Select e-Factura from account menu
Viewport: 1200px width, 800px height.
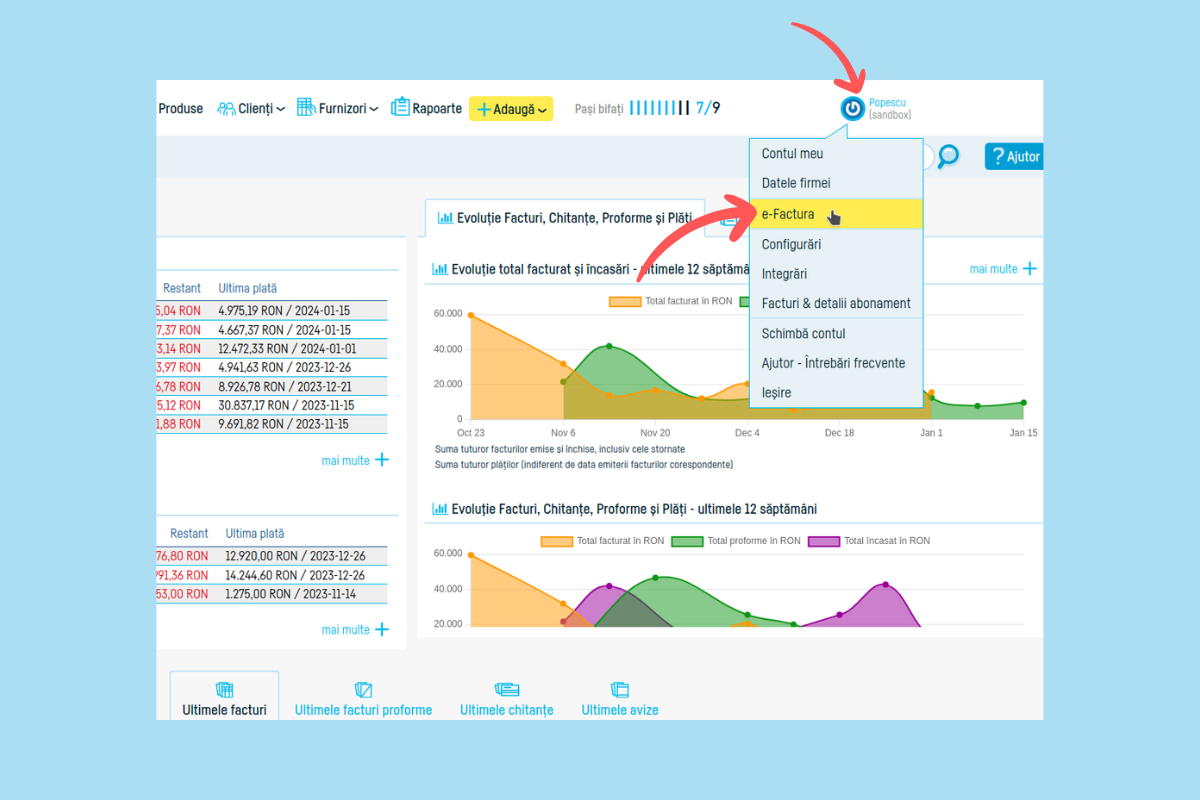[x=788, y=214]
